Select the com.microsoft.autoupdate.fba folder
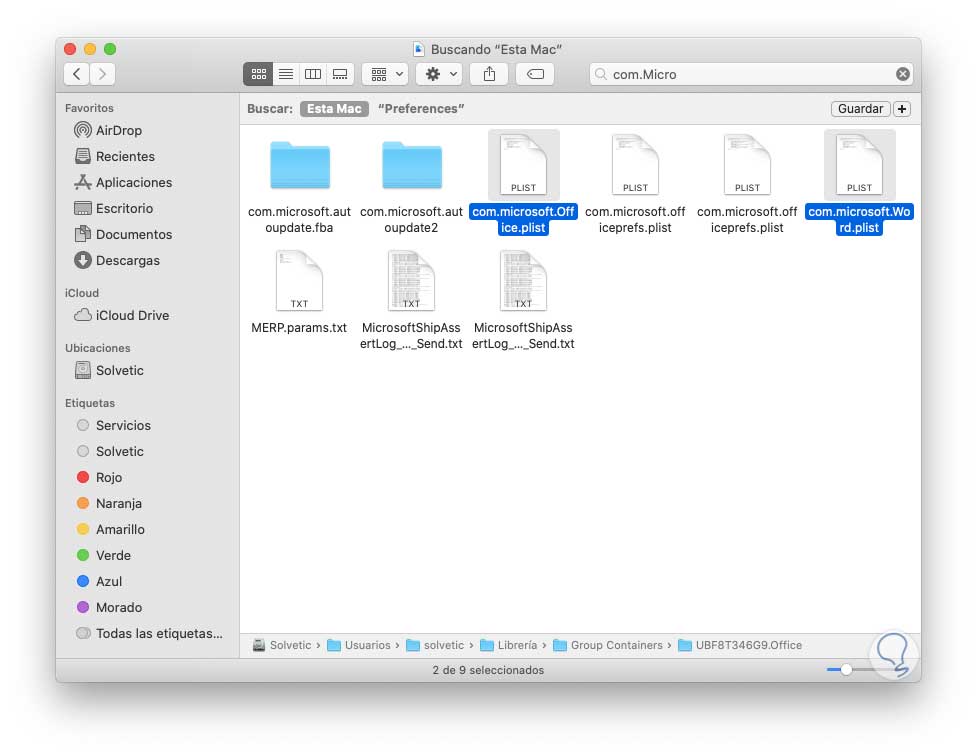 300,166
